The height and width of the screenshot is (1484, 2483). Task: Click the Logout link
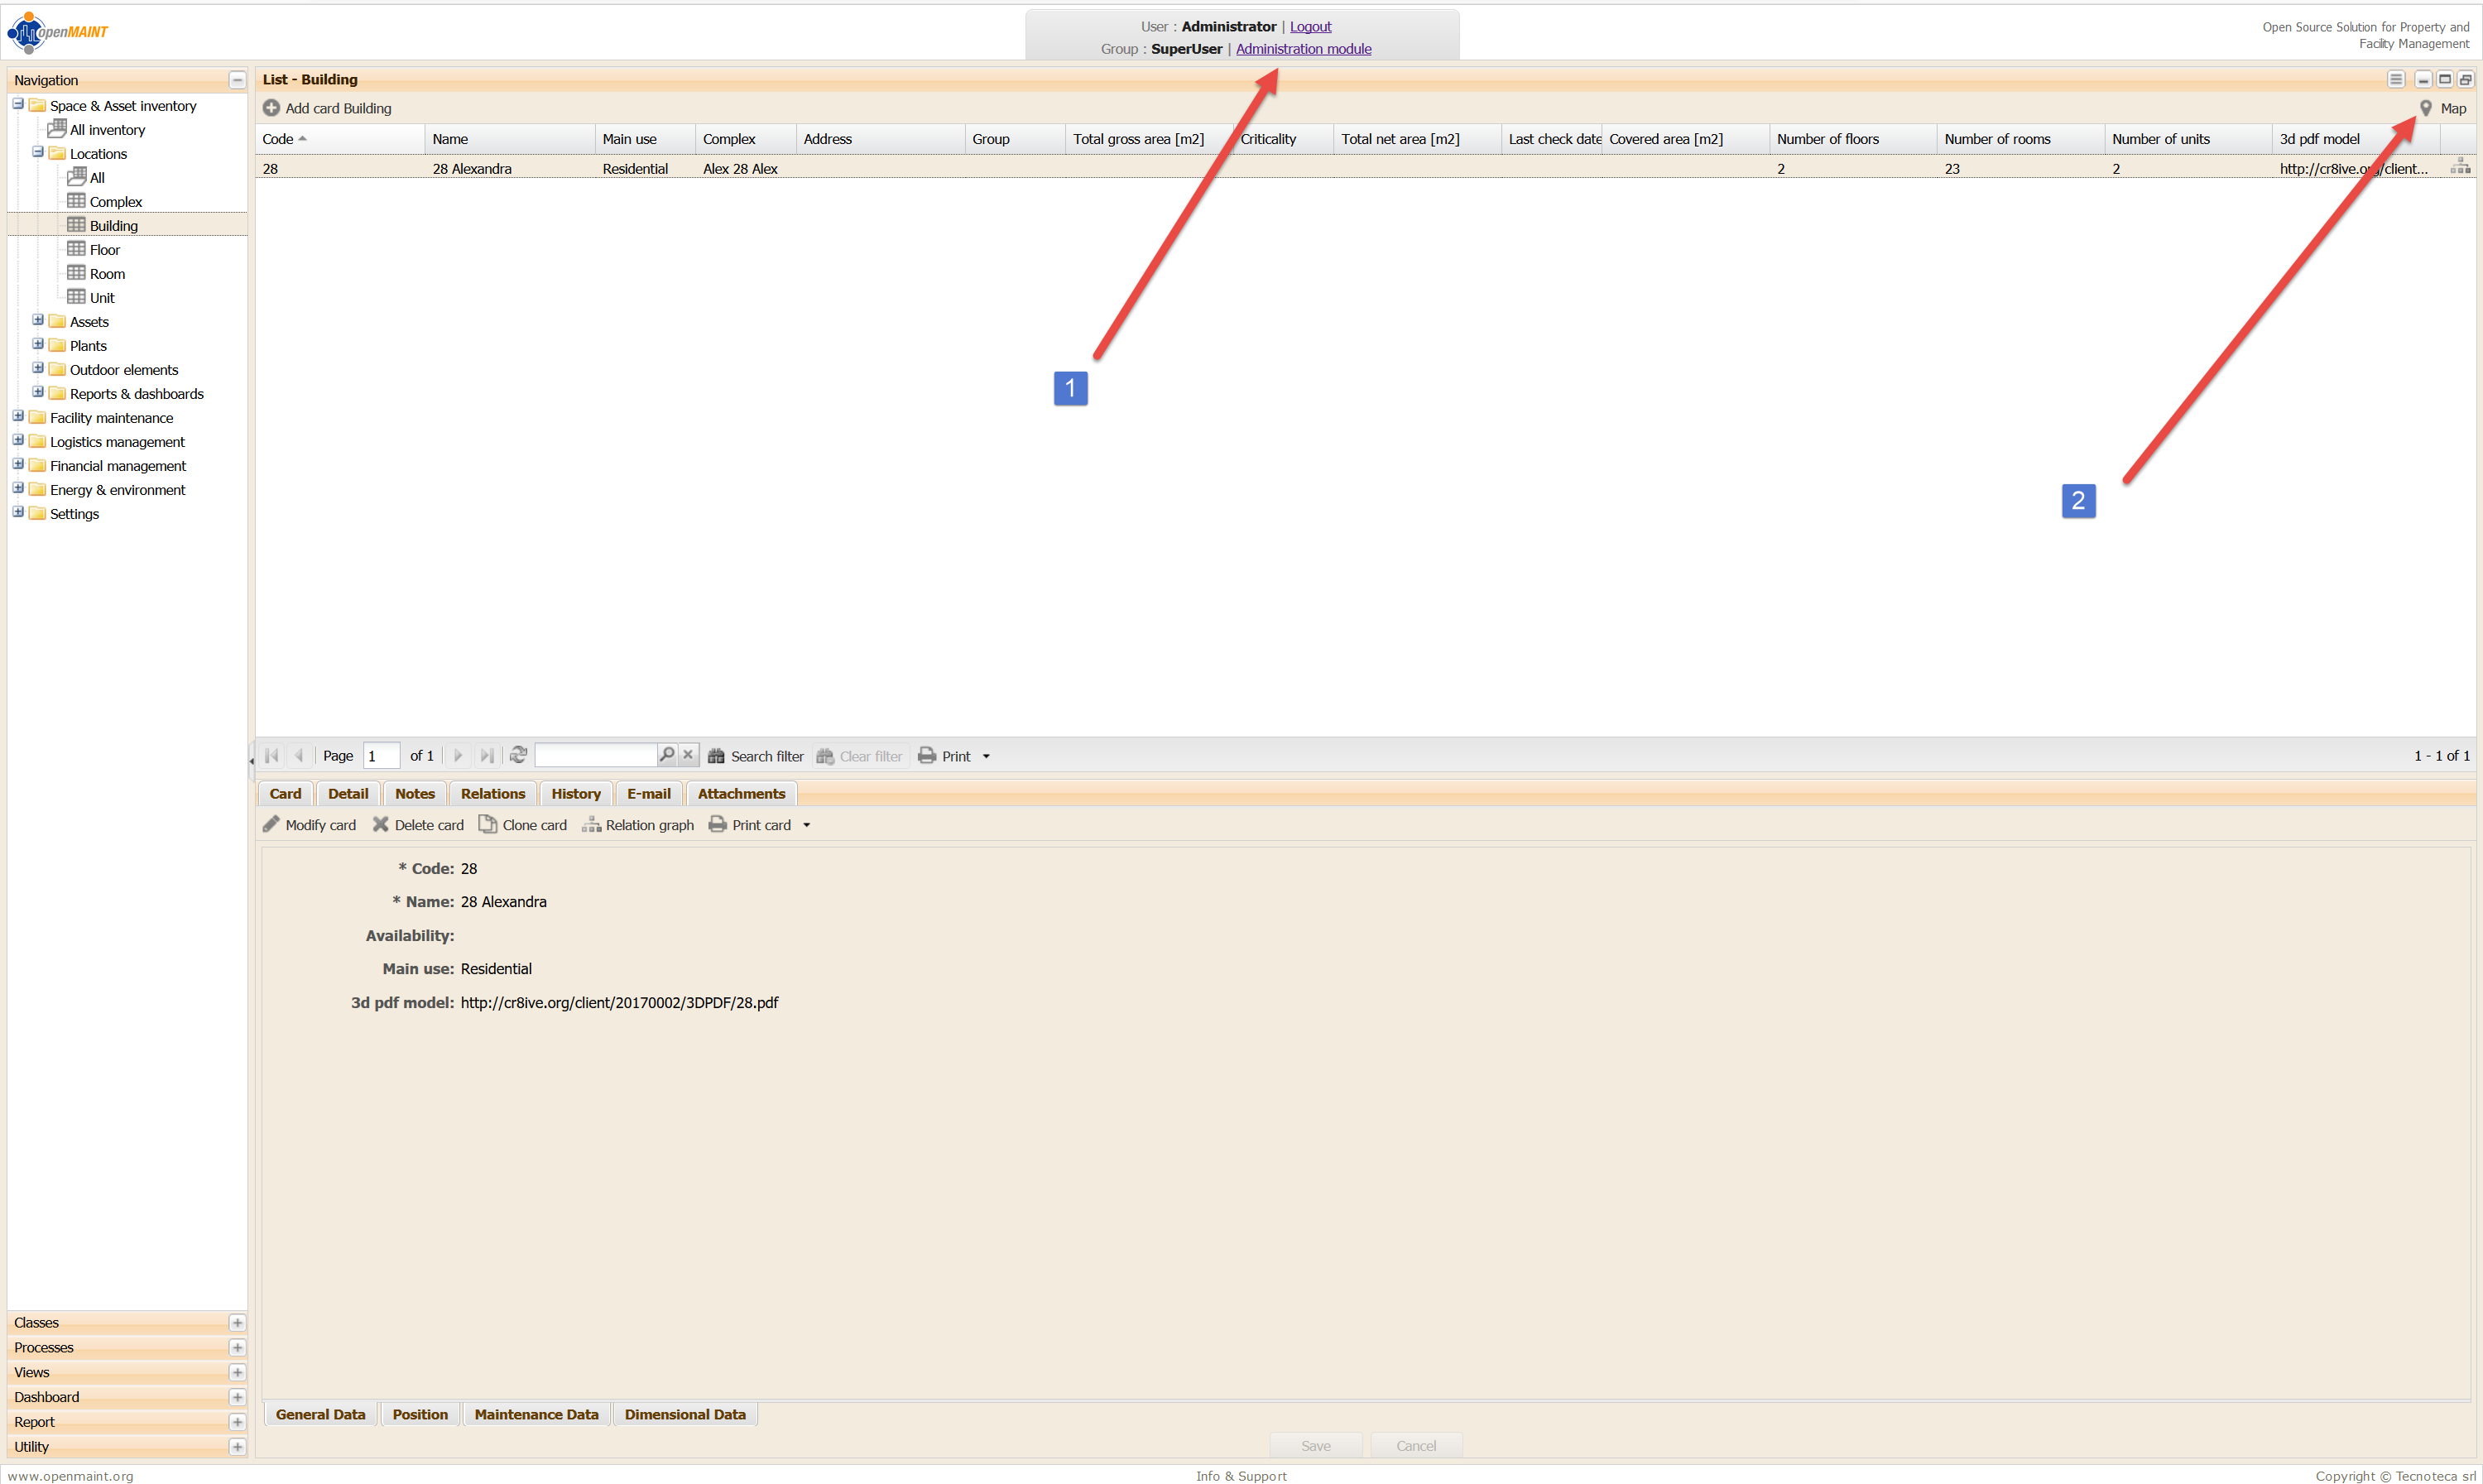[x=1310, y=27]
